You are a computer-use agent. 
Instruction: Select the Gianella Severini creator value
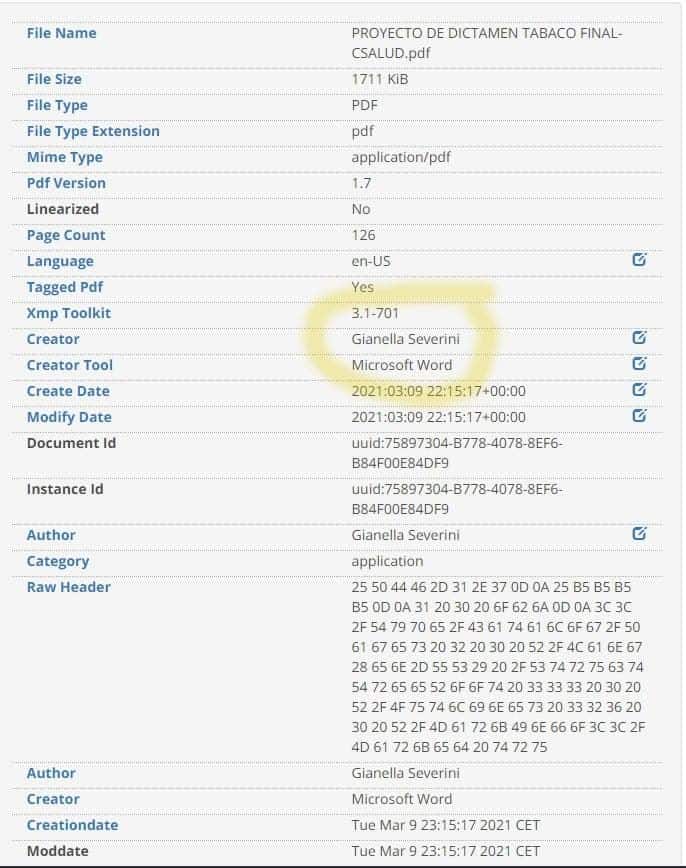pos(405,339)
